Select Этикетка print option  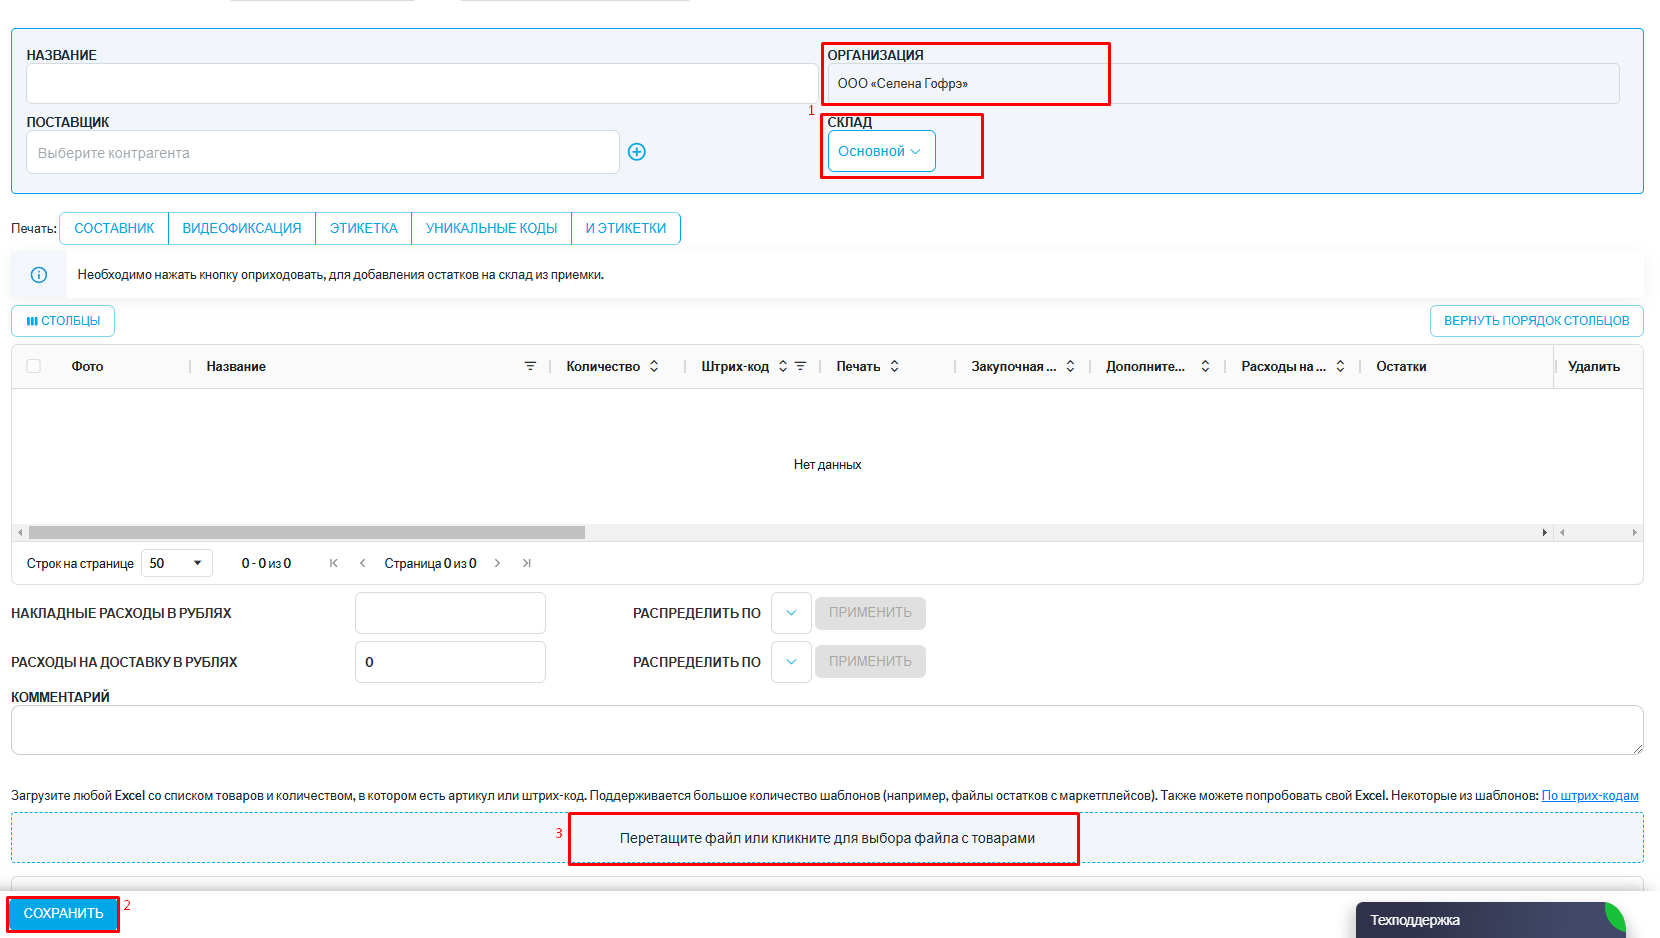pyautogui.click(x=364, y=228)
